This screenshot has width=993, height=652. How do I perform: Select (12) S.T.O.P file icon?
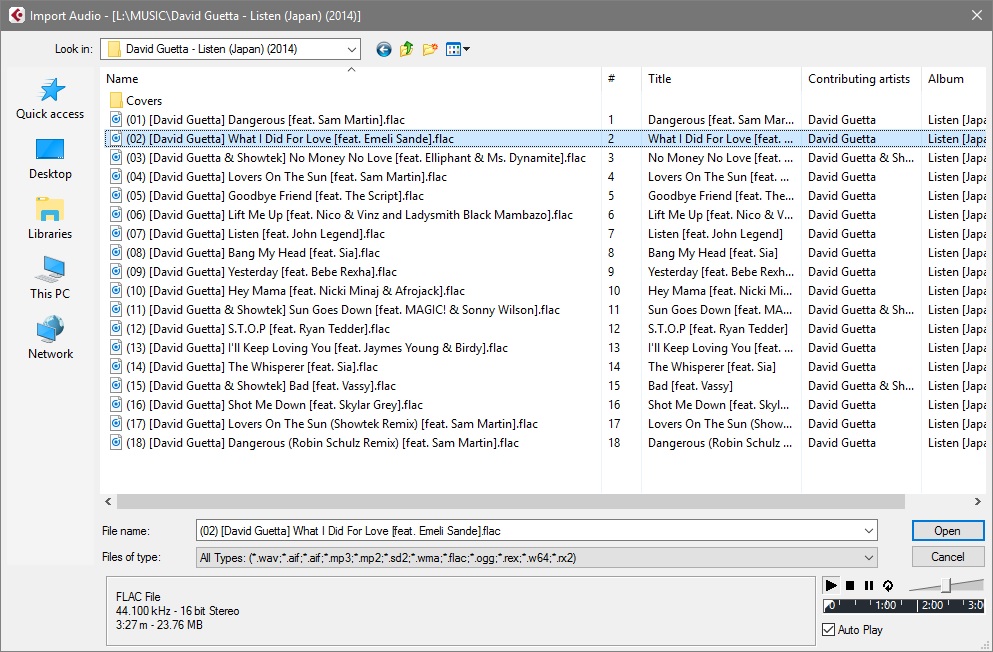pos(116,328)
